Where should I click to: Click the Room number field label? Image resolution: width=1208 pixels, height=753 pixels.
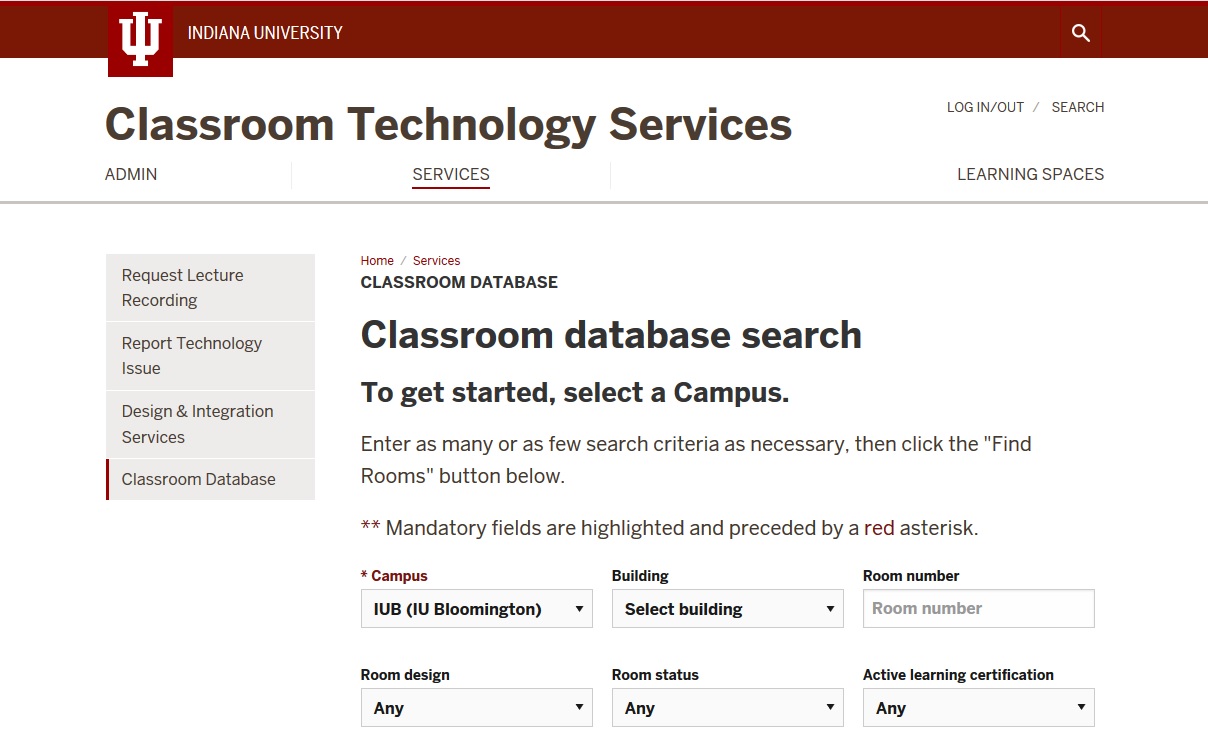(911, 576)
